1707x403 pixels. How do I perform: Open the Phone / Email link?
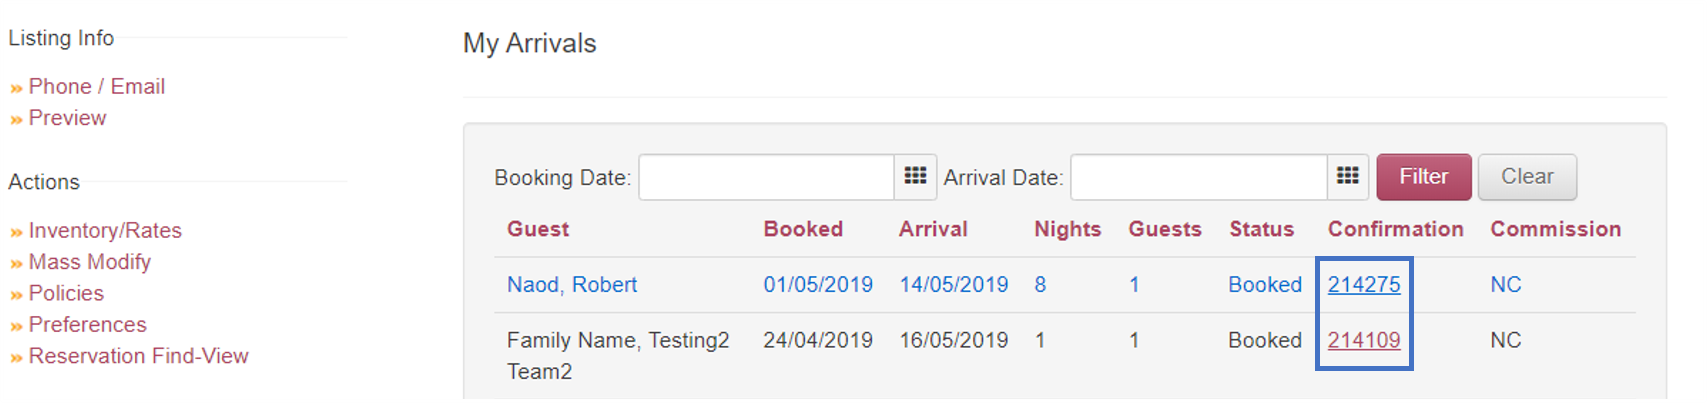(97, 87)
